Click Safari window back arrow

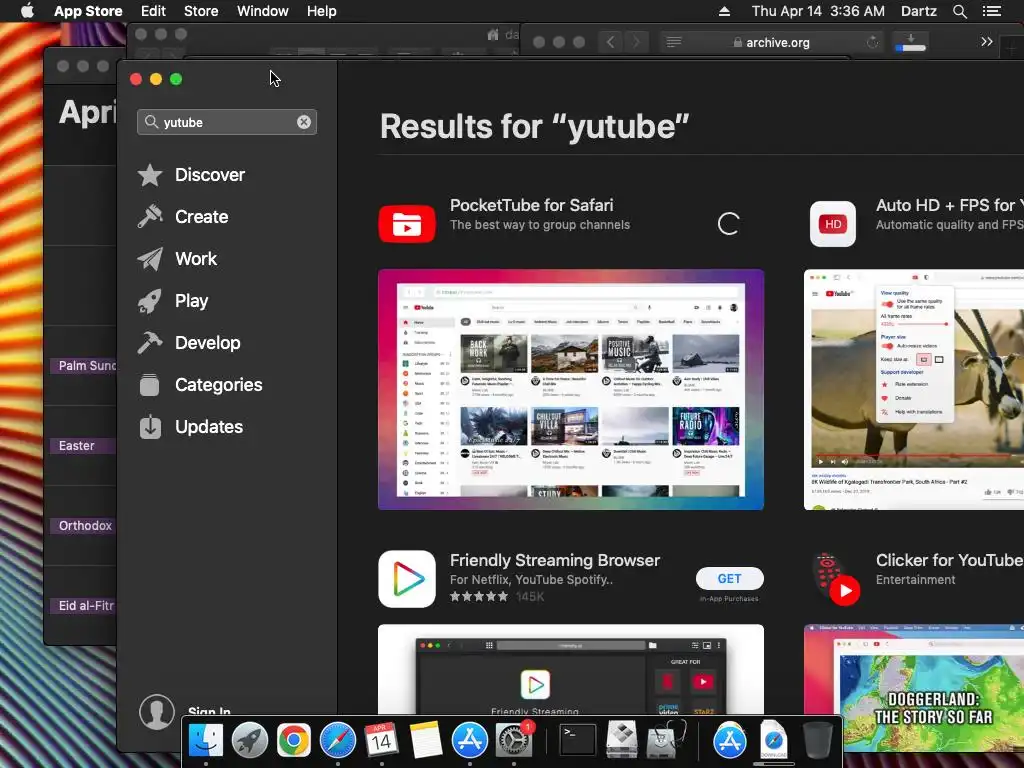click(x=611, y=42)
